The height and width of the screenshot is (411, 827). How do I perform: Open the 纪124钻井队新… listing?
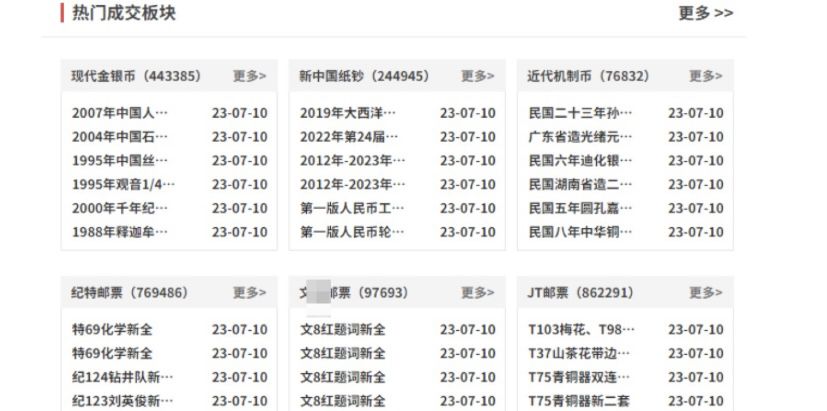[122, 377]
